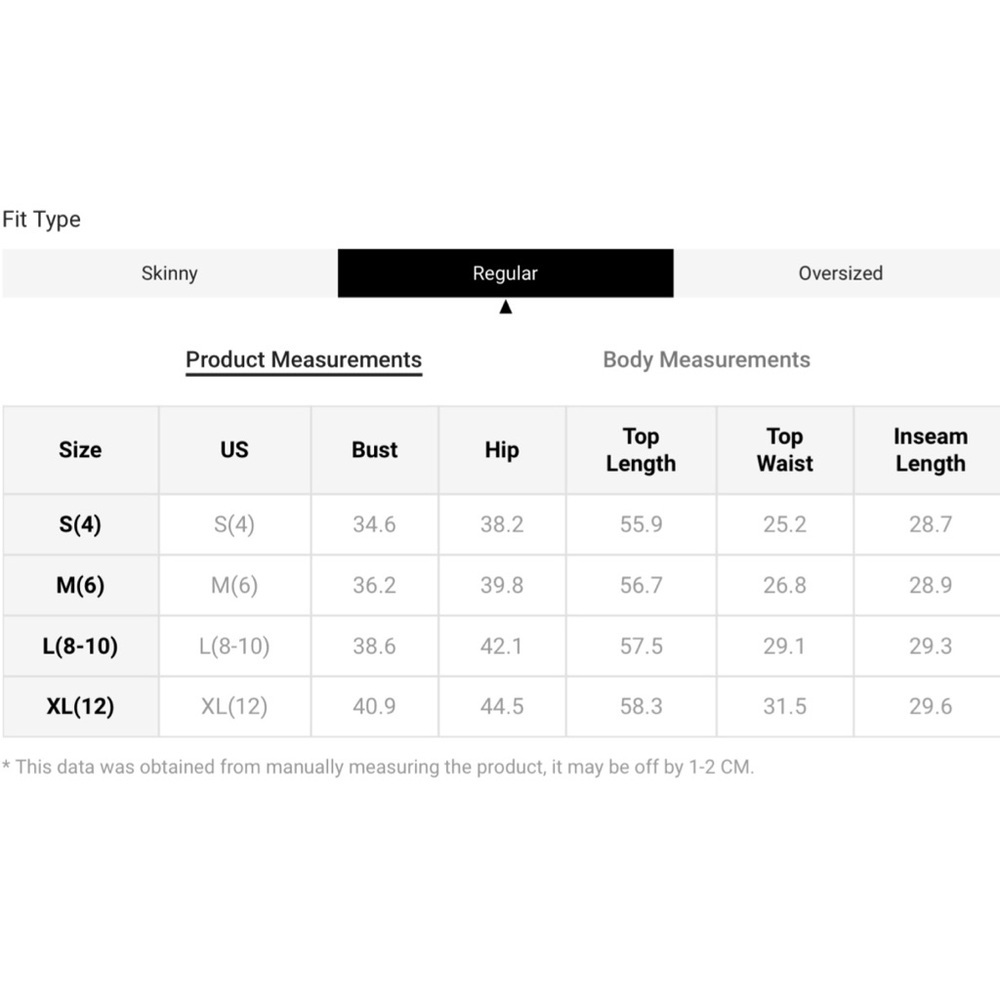Screen dimensions: 1000x1000
Task: Click the Size column header
Action: (x=80, y=450)
